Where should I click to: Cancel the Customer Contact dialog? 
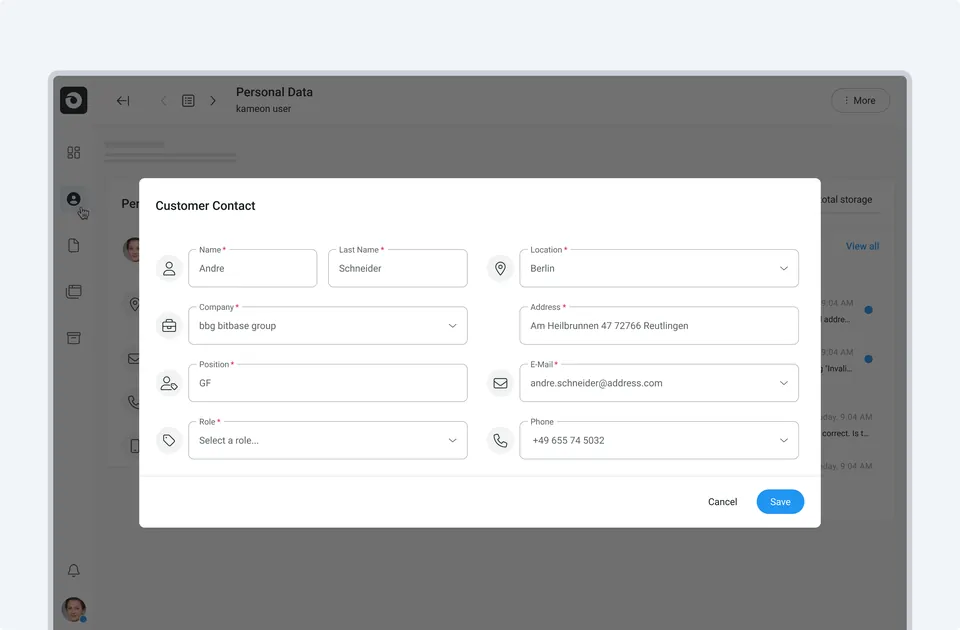722,501
